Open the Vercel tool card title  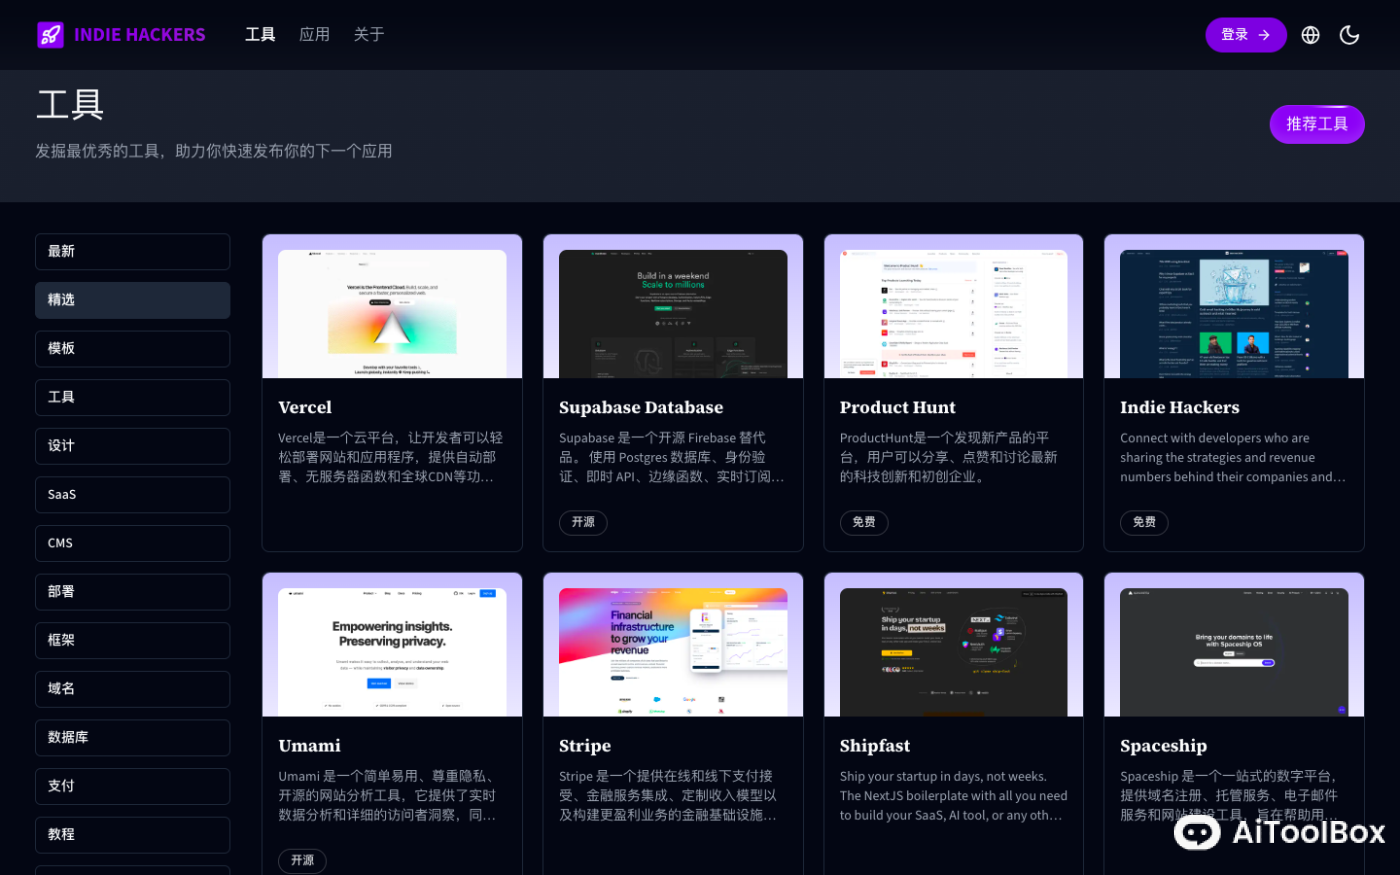coord(305,407)
